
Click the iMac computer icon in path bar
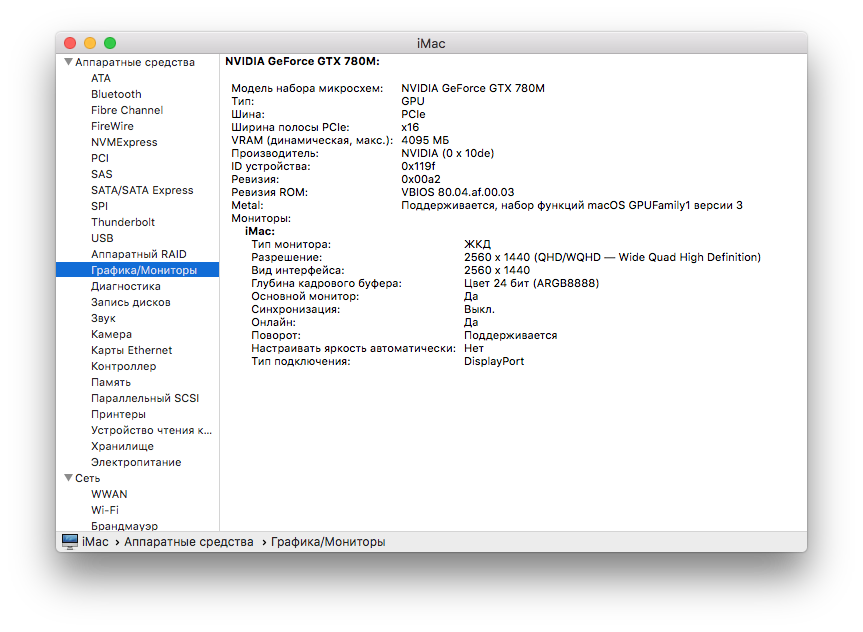(x=70, y=541)
